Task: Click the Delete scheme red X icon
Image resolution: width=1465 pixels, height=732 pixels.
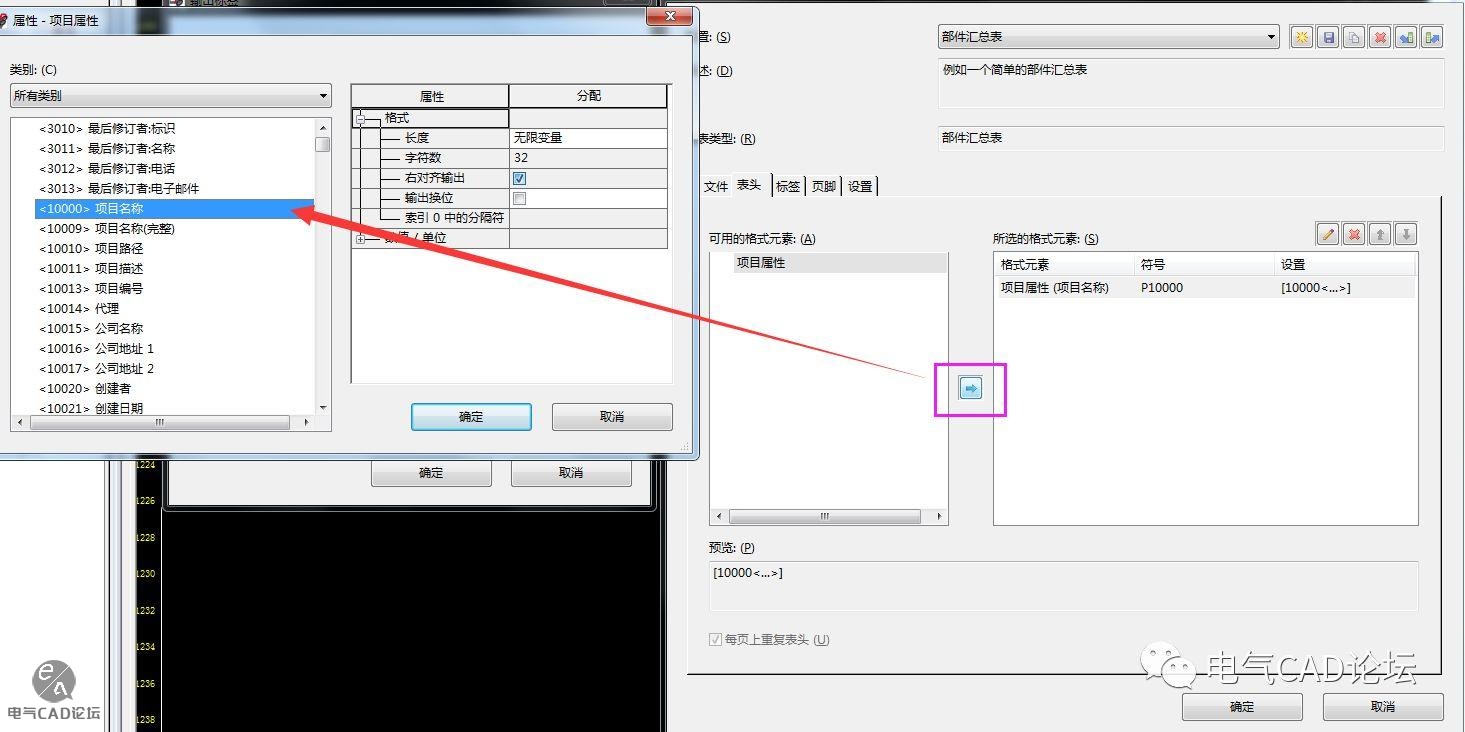Action: coord(1380,38)
